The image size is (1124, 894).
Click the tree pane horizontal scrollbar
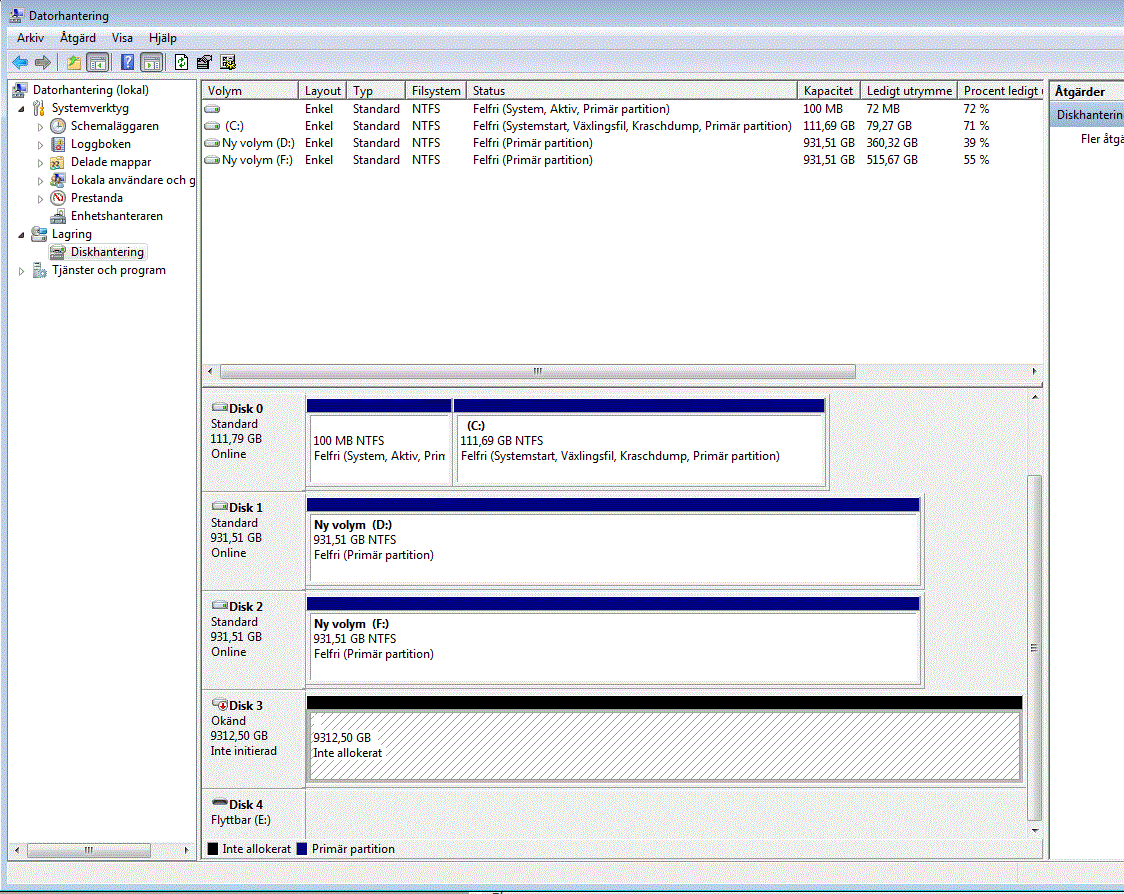pos(89,850)
